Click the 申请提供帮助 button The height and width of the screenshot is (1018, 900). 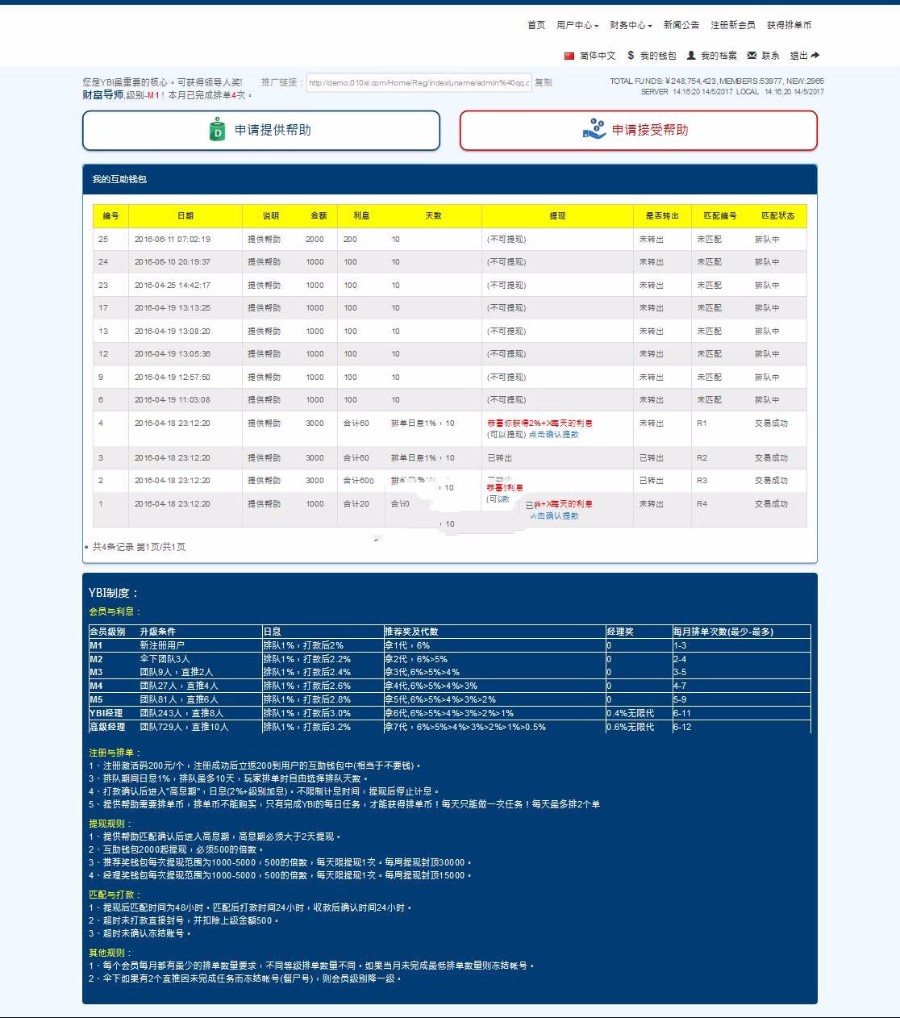(x=261, y=130)
